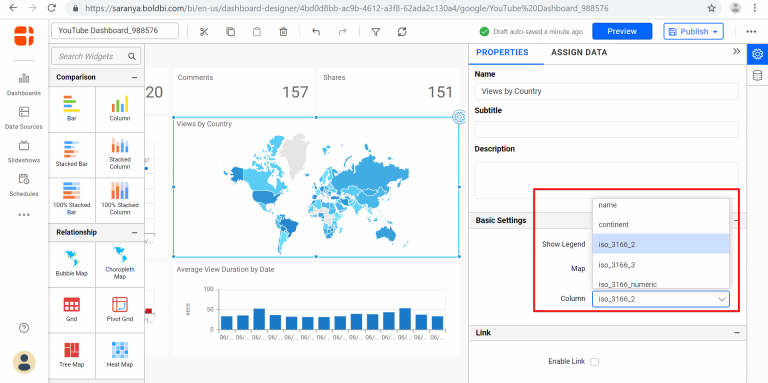
Task: Open the Column dropdown showing iso_3166_2
Action: (x=660, y=299)
